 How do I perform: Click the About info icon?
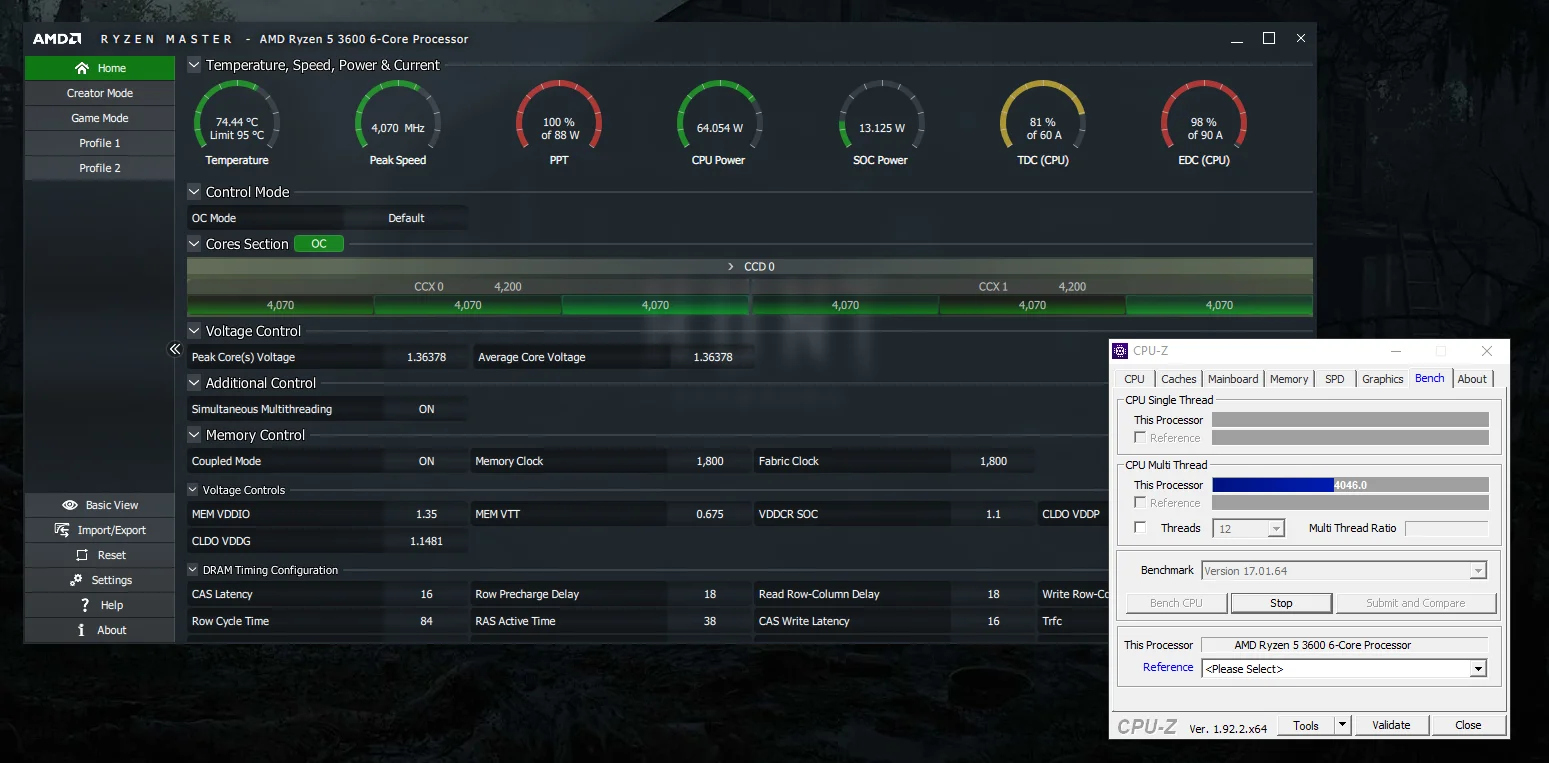[82, 630]
